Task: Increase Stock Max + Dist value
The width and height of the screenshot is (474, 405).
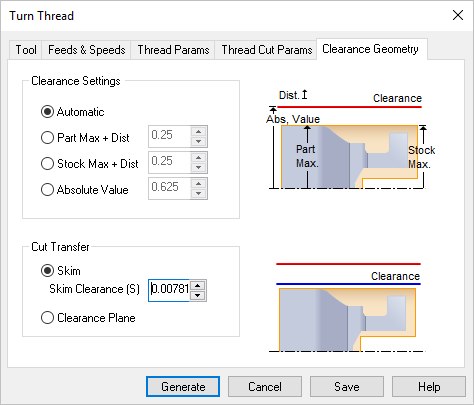Action: pos(199,157)
